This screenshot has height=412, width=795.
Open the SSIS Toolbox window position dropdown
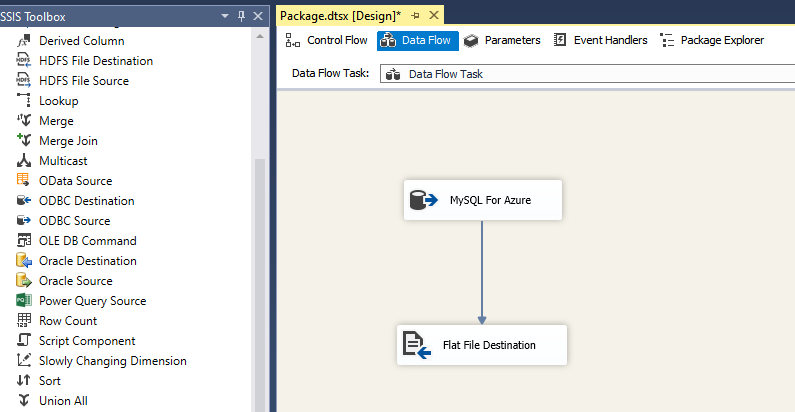[224, 16]
